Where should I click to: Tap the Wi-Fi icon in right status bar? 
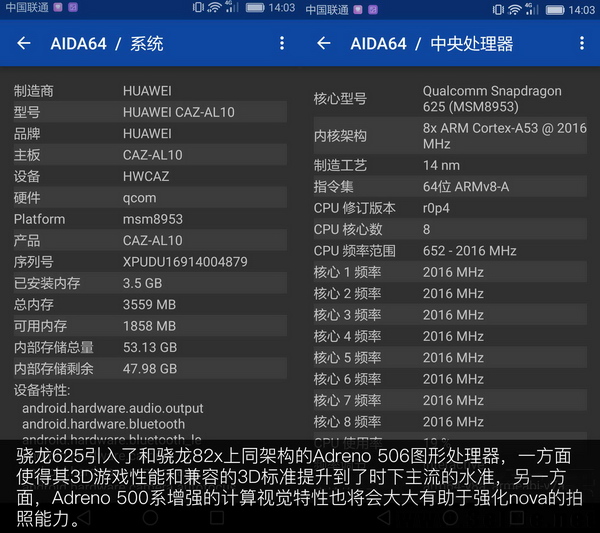click(x=514, y=10)
